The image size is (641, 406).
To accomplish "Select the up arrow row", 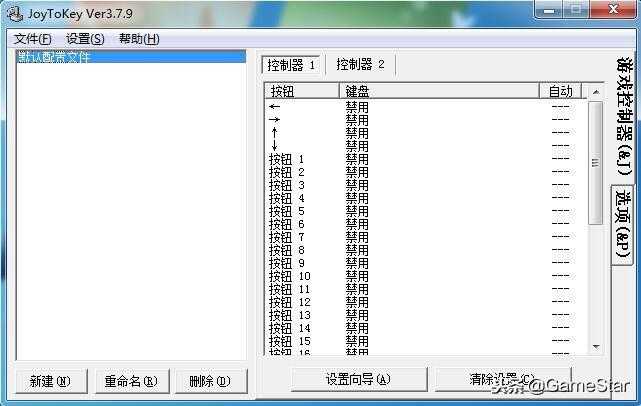I will (426, 133).
